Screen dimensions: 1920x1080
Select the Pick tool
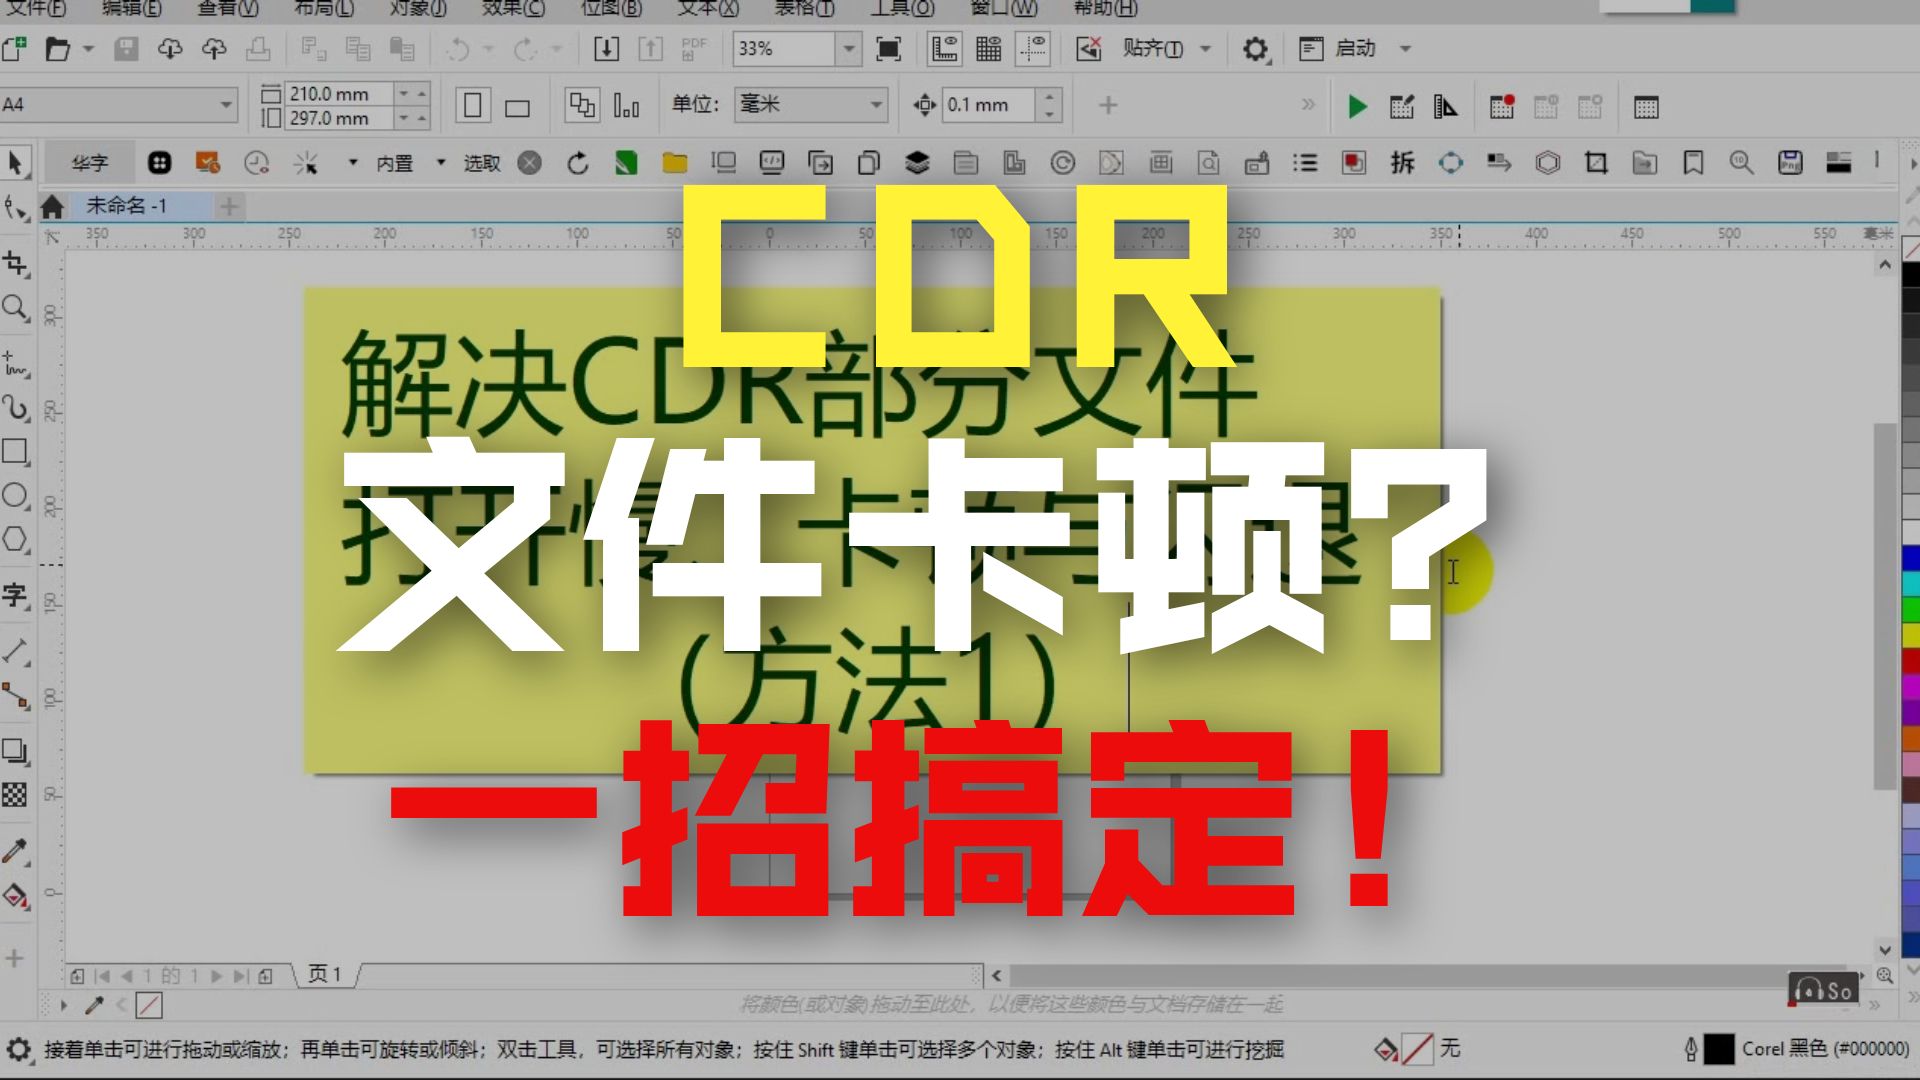pyautogui.click(x=14, y=161)
